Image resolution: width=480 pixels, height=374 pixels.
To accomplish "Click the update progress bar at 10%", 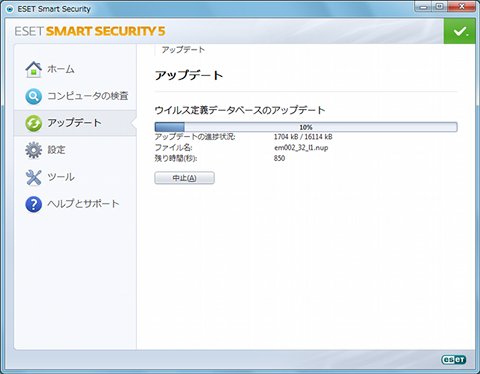I will (x=306, y=127).
